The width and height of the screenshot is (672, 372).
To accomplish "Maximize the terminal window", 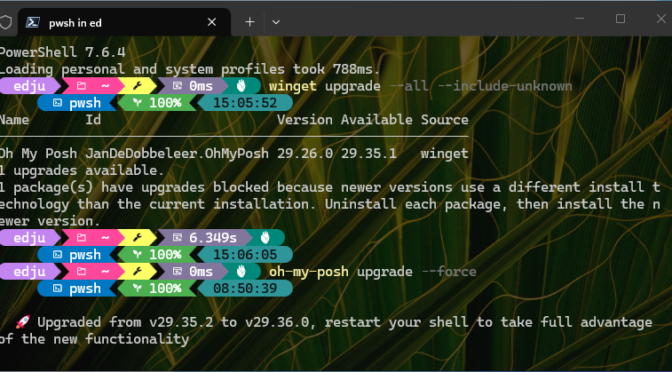I will [x=620, y=18].
